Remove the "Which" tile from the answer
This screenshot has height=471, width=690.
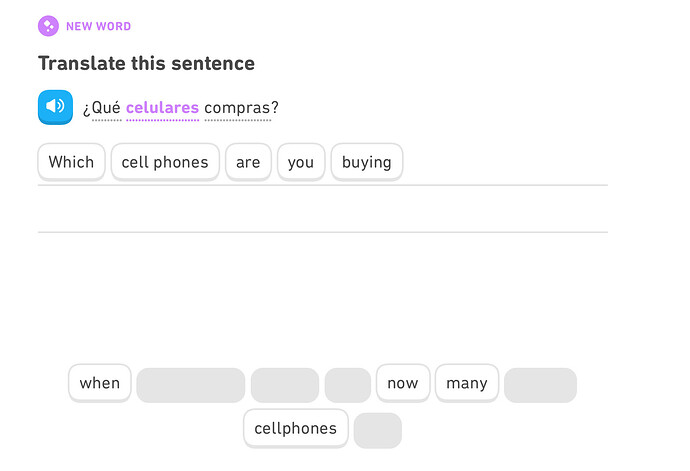[71, 162]
